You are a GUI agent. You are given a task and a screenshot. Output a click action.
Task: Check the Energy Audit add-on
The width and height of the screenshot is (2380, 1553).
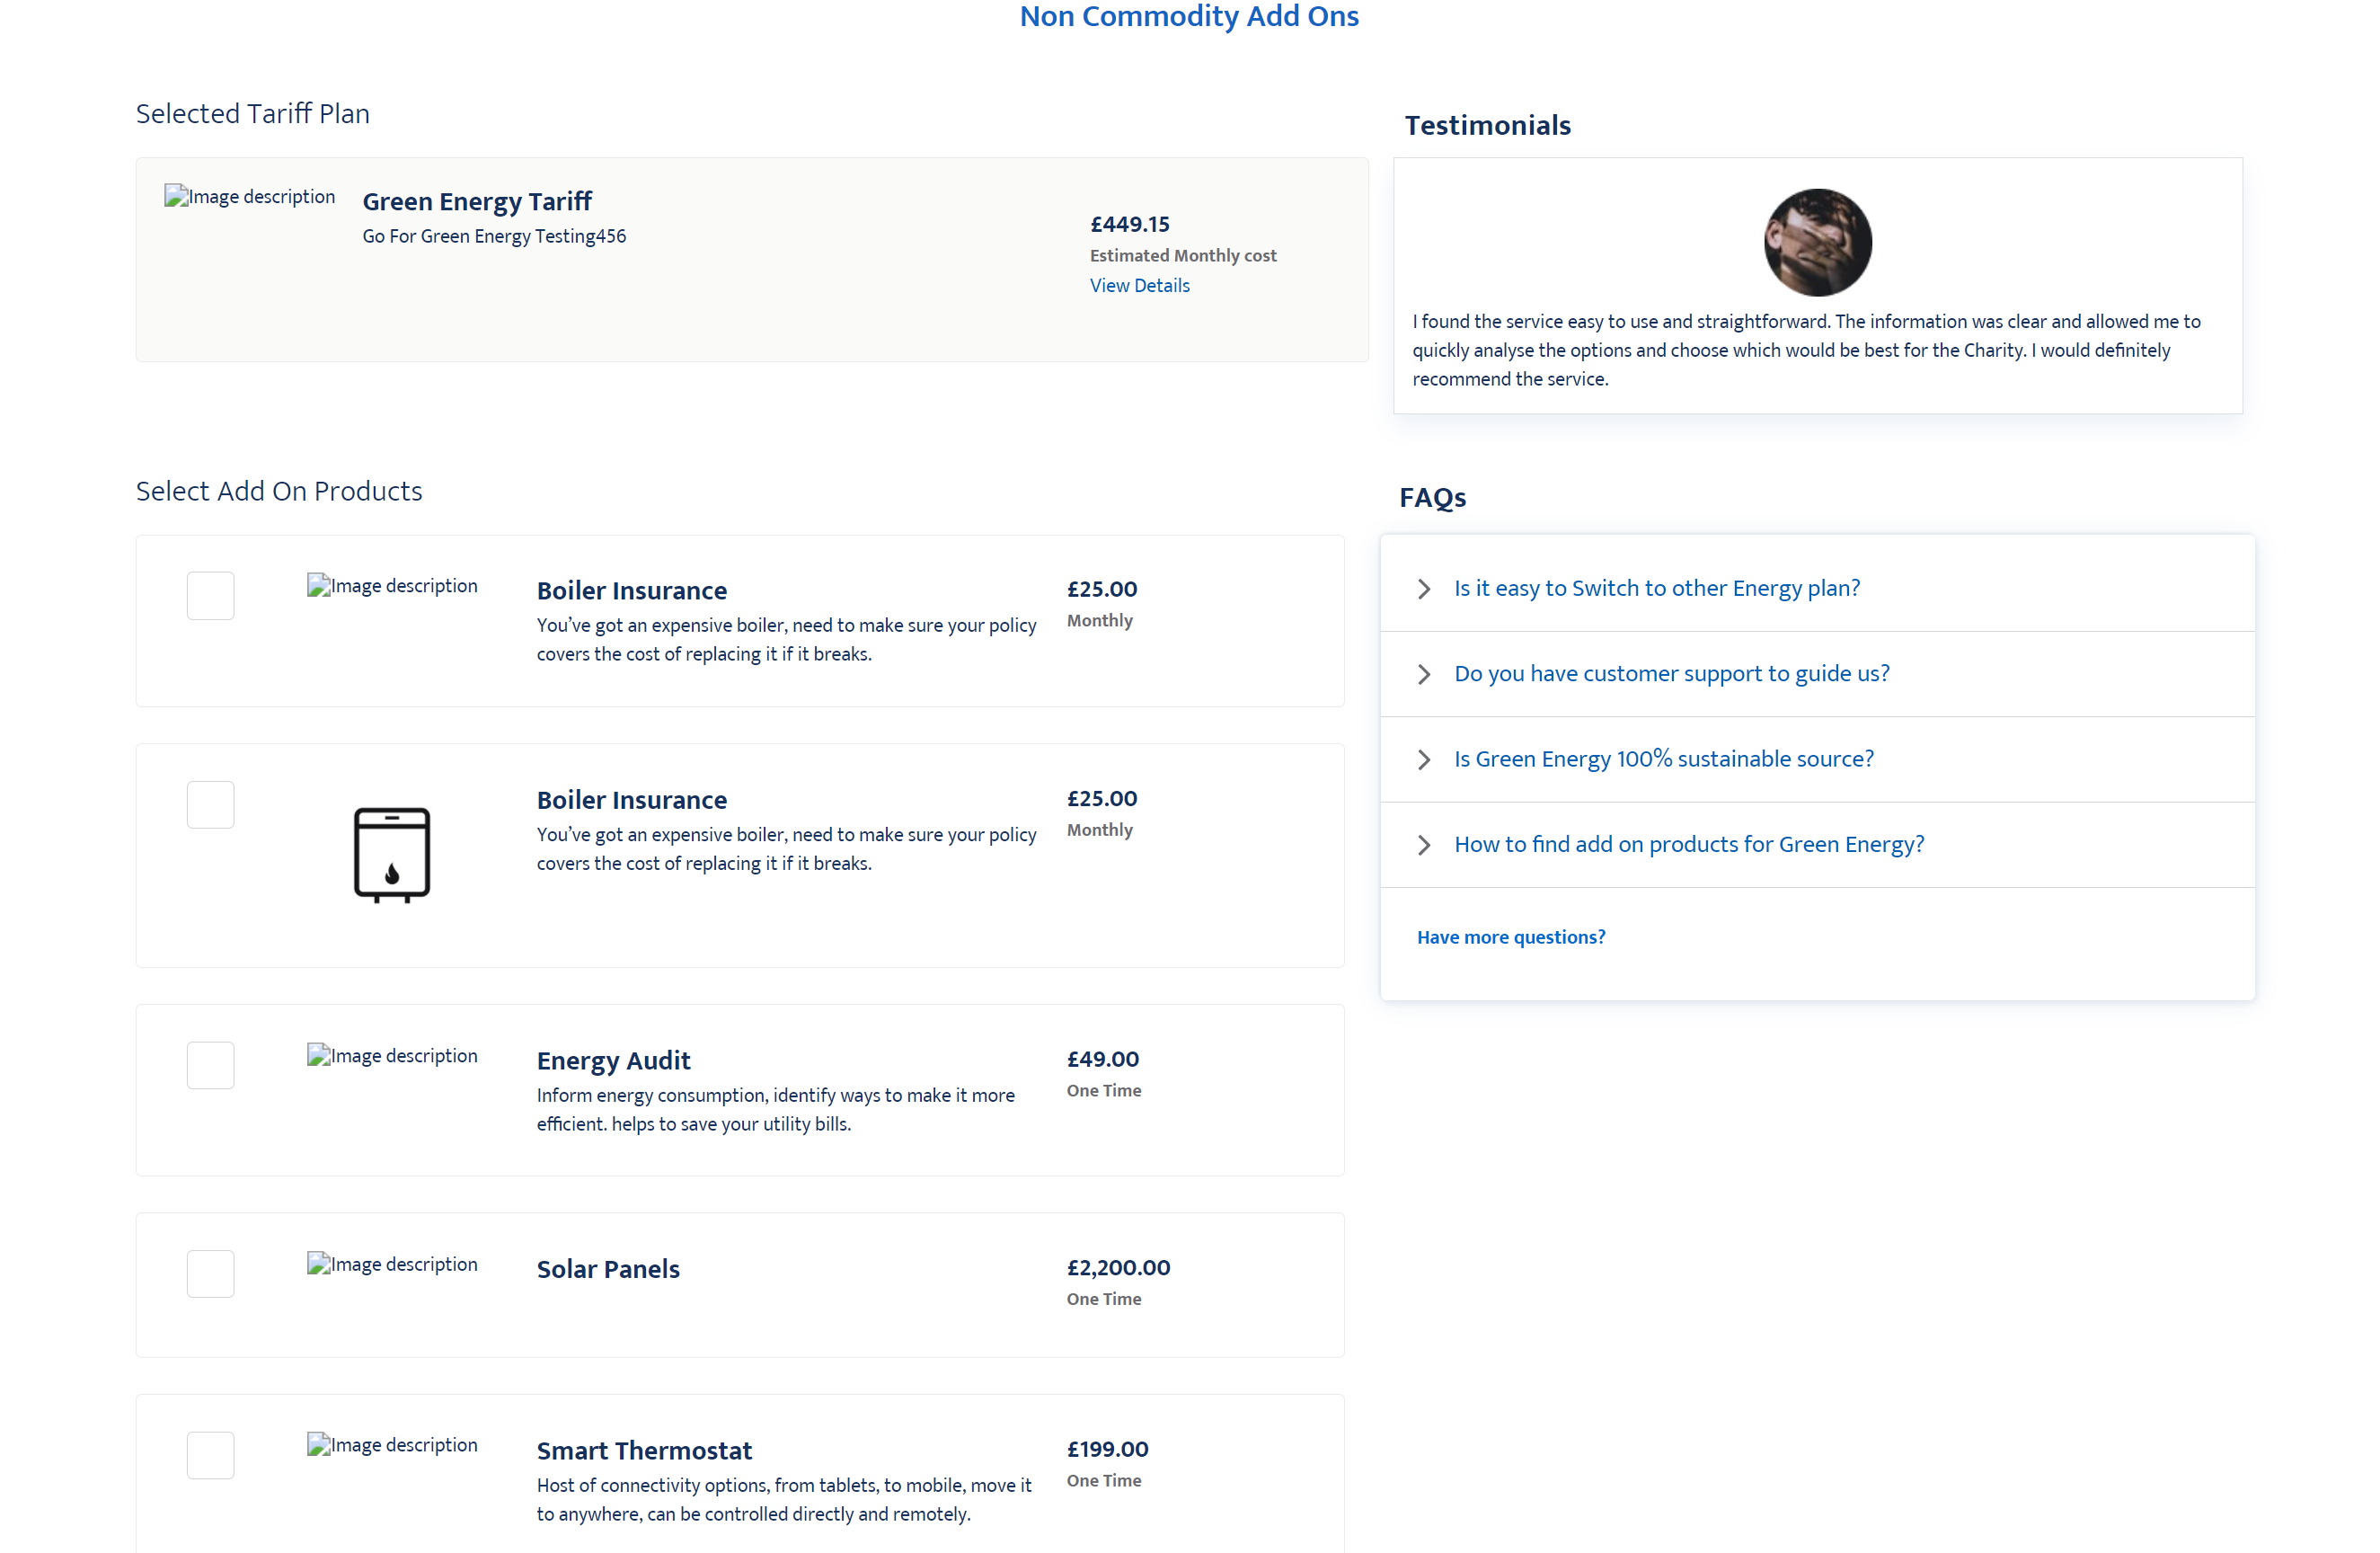210,1066
